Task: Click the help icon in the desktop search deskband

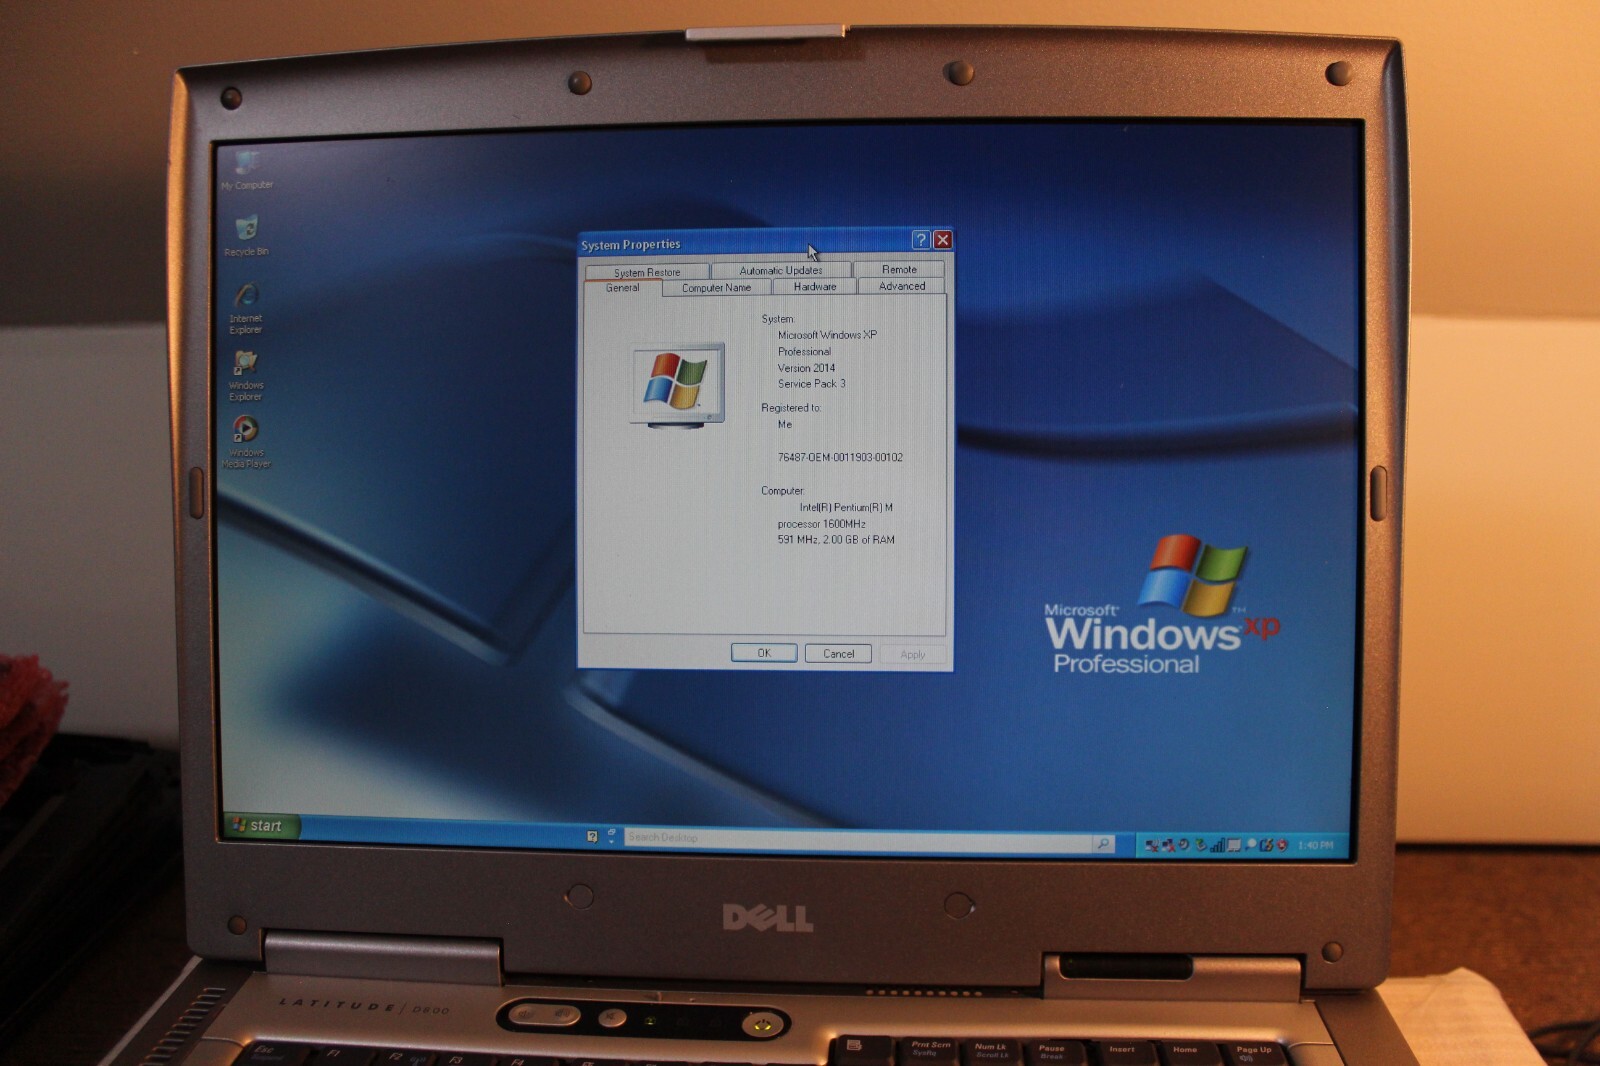Action: click(x=592, y=837)
